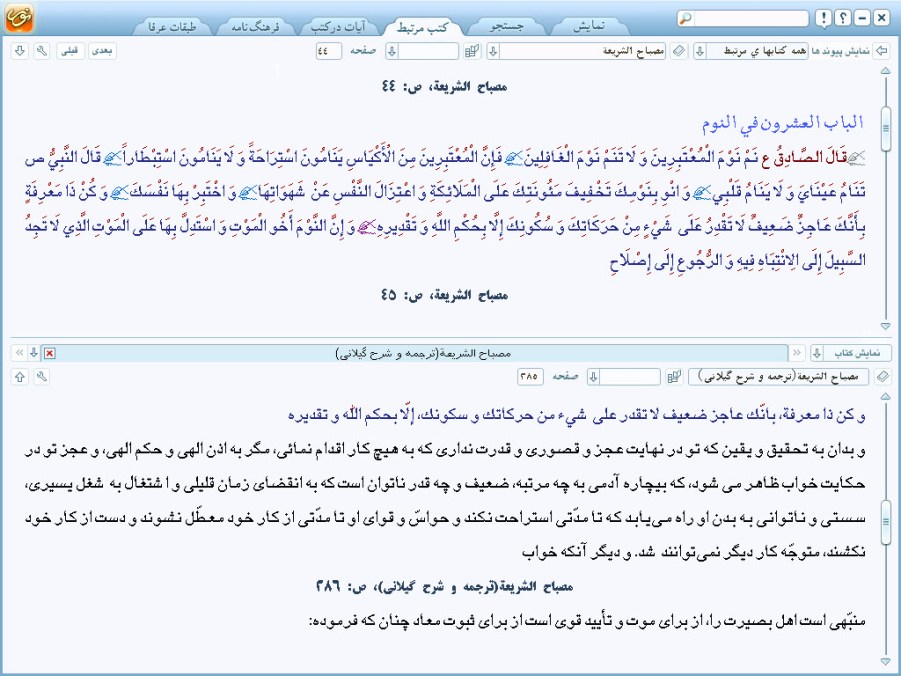This screenshot has width=901, height=676.
Task: Click the line starting منبّهى است اهل بصيرت
Action: coord(587,621)
